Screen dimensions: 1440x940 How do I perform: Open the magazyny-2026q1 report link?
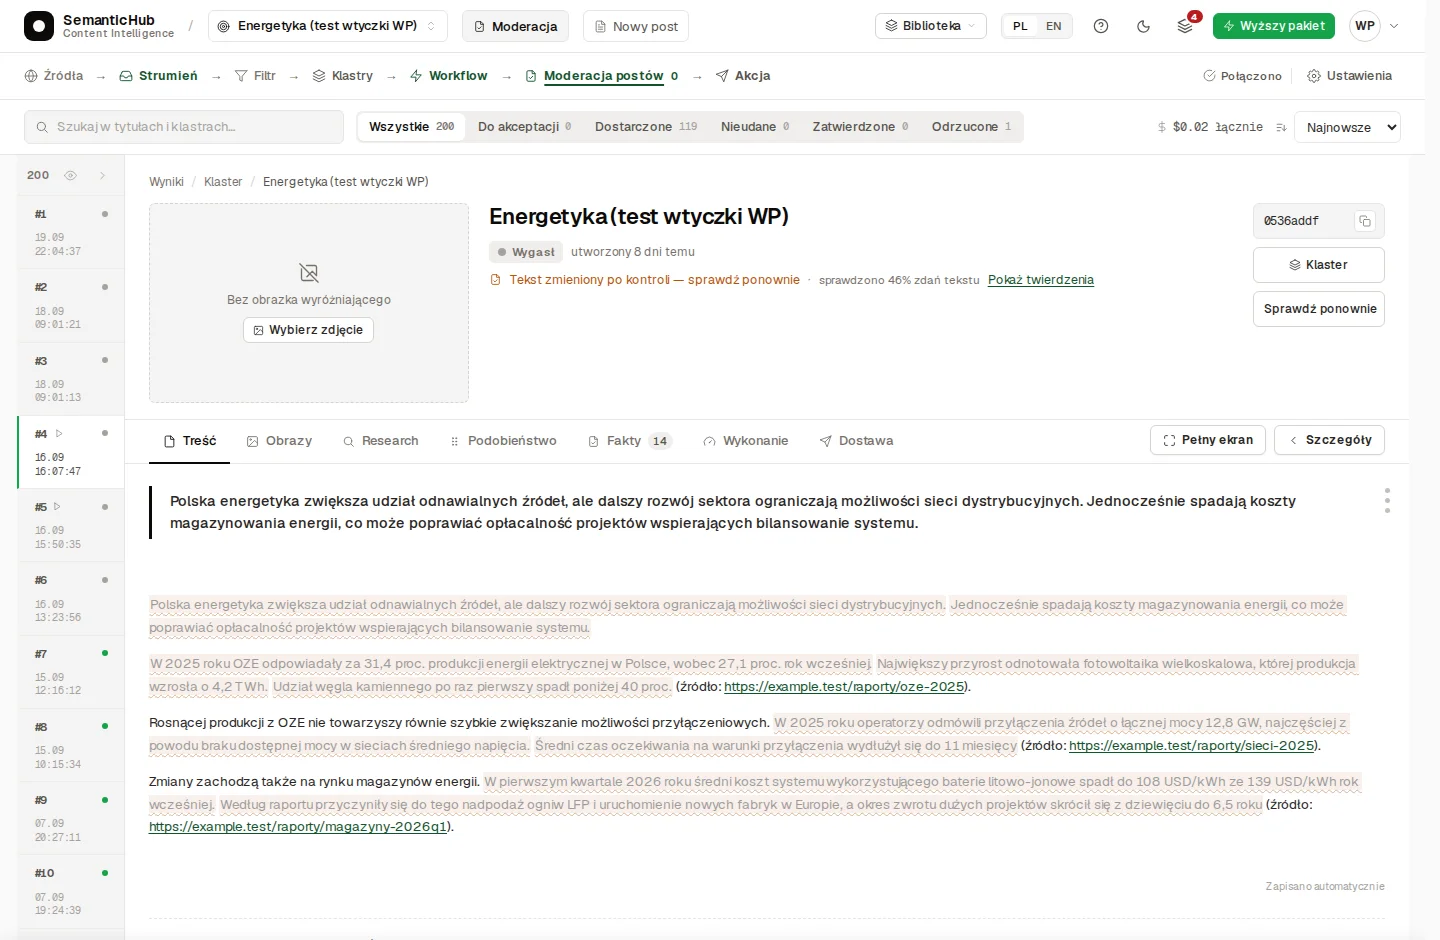[x=298, y=827]
